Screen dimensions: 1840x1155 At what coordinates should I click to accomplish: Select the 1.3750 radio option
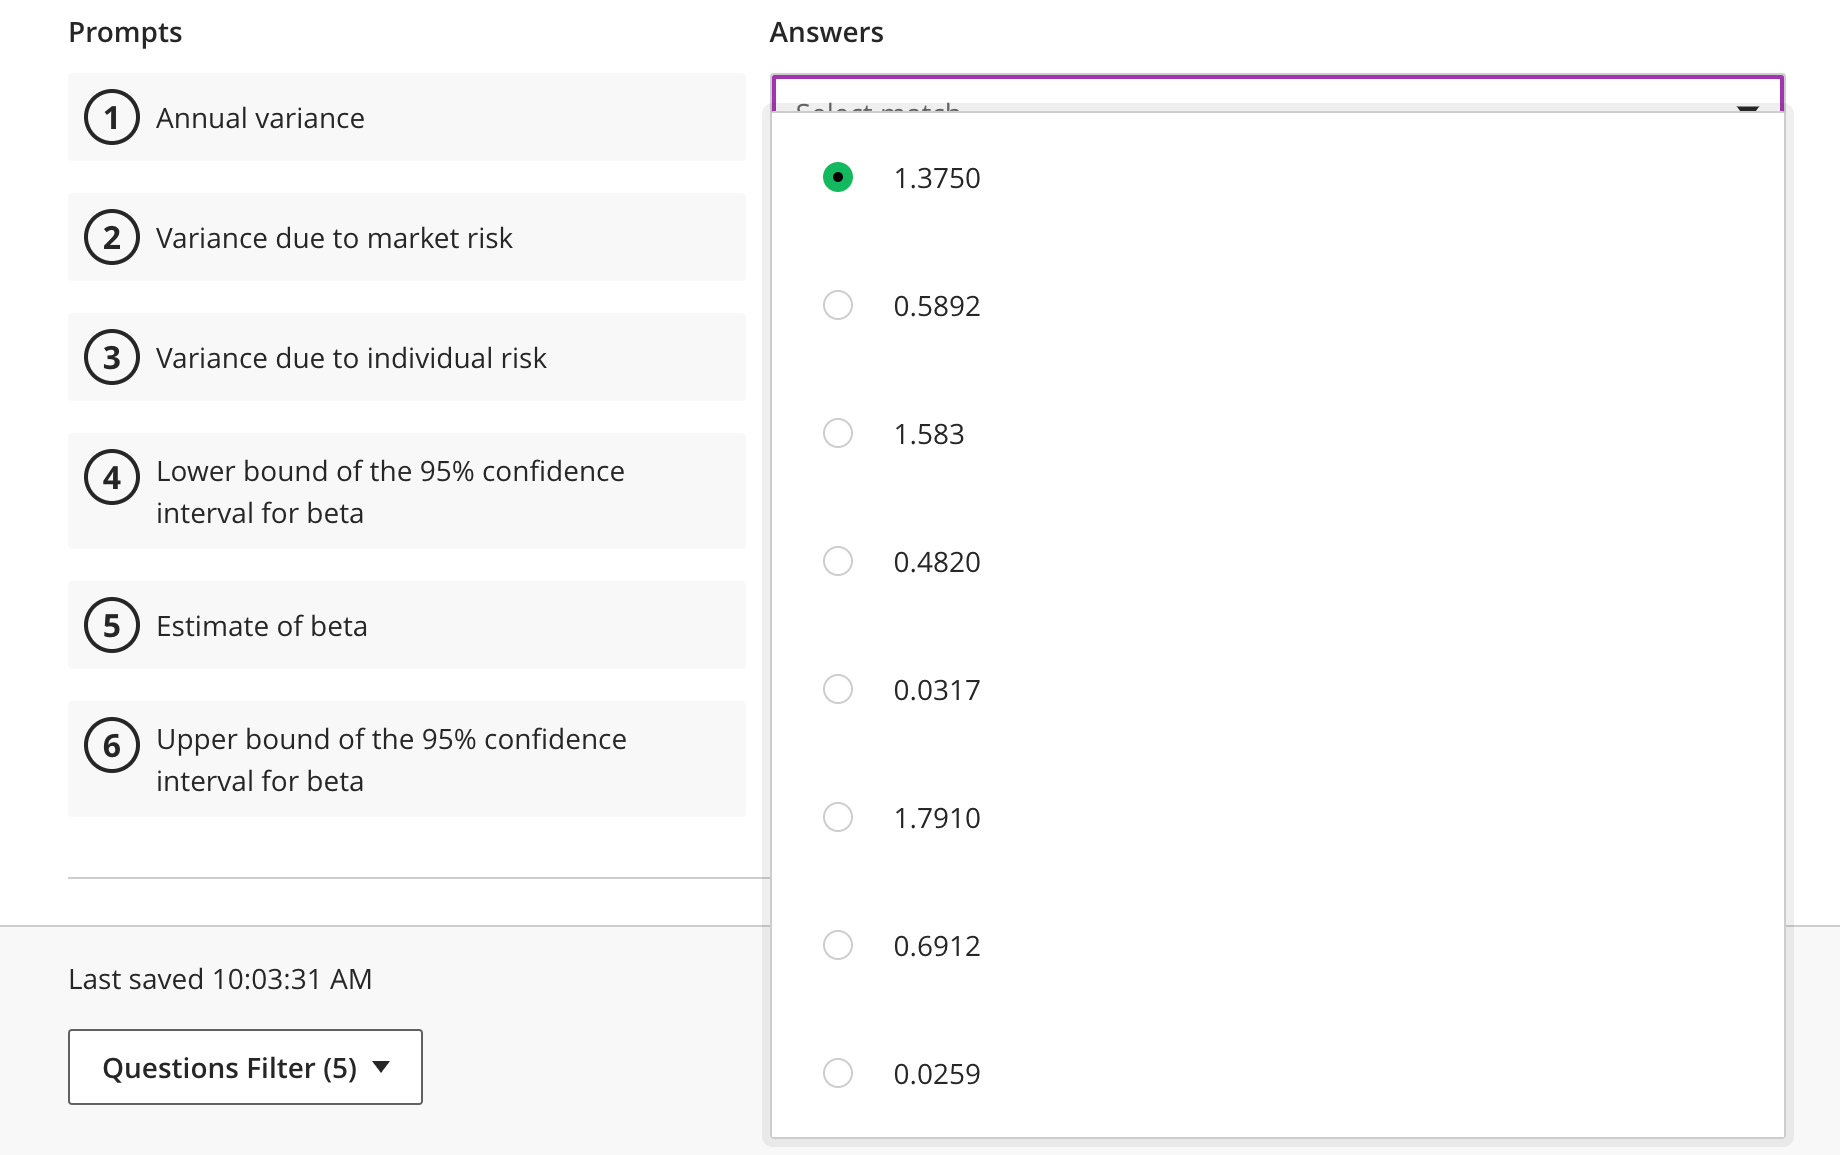(x=838, y=177)
